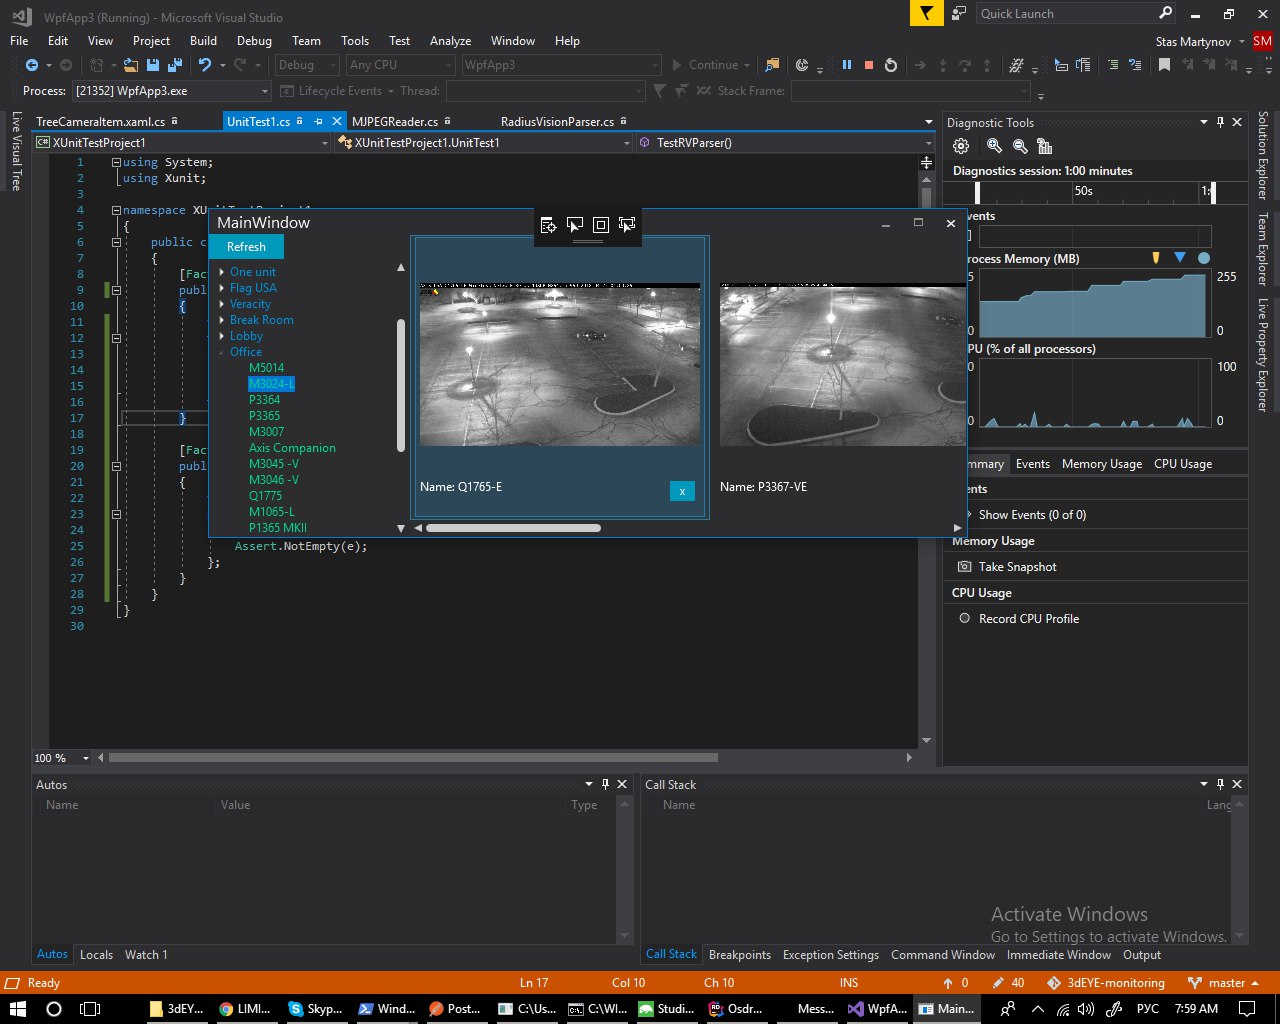
Task: Click MainWindow horizontal scrollbar thumb
Action: [x=513, y=528]
